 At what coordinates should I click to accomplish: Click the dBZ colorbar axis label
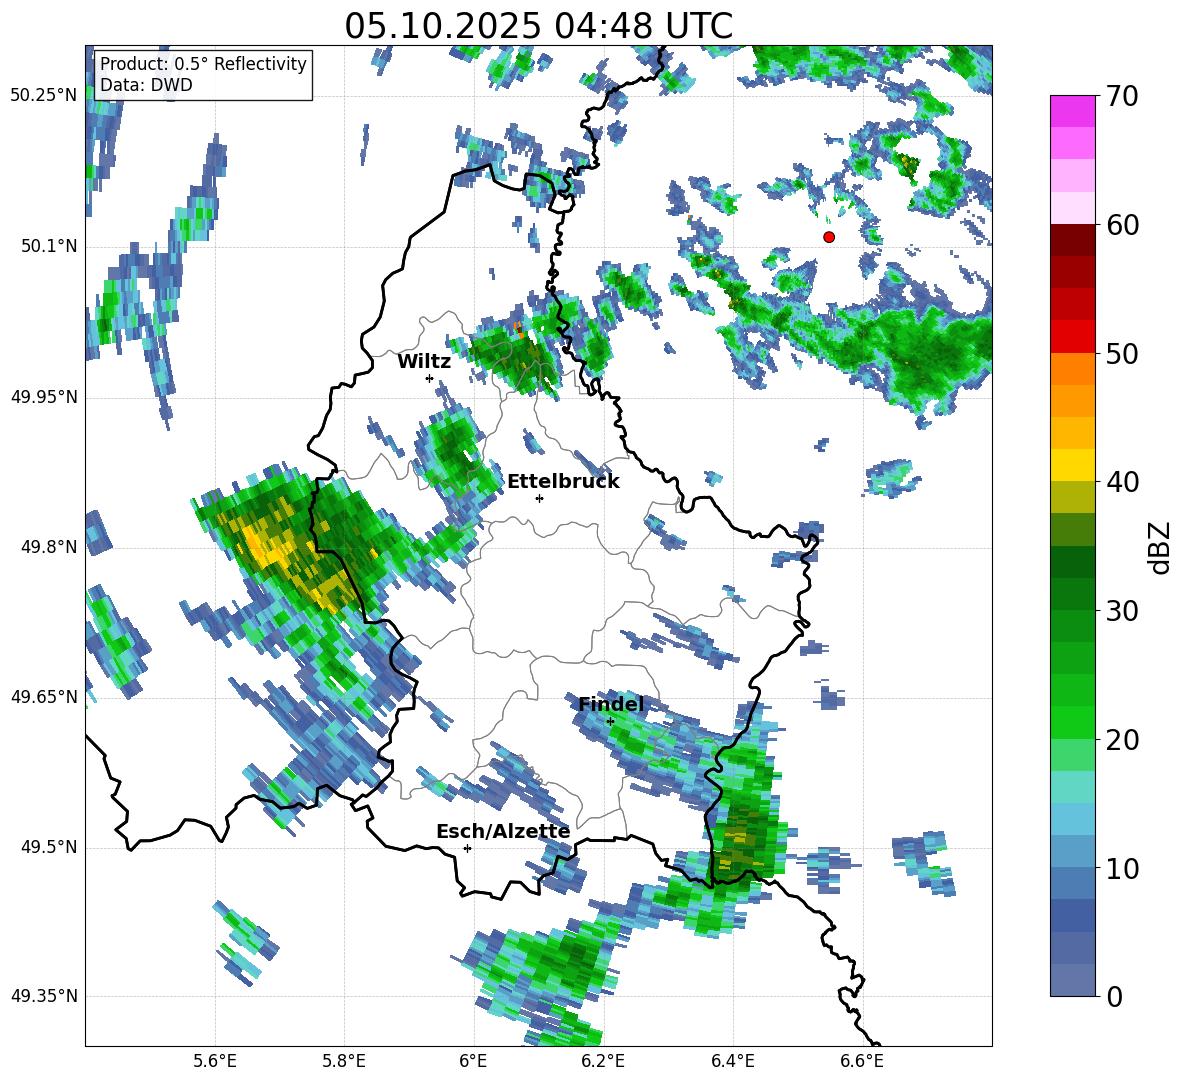point(1161,547)
